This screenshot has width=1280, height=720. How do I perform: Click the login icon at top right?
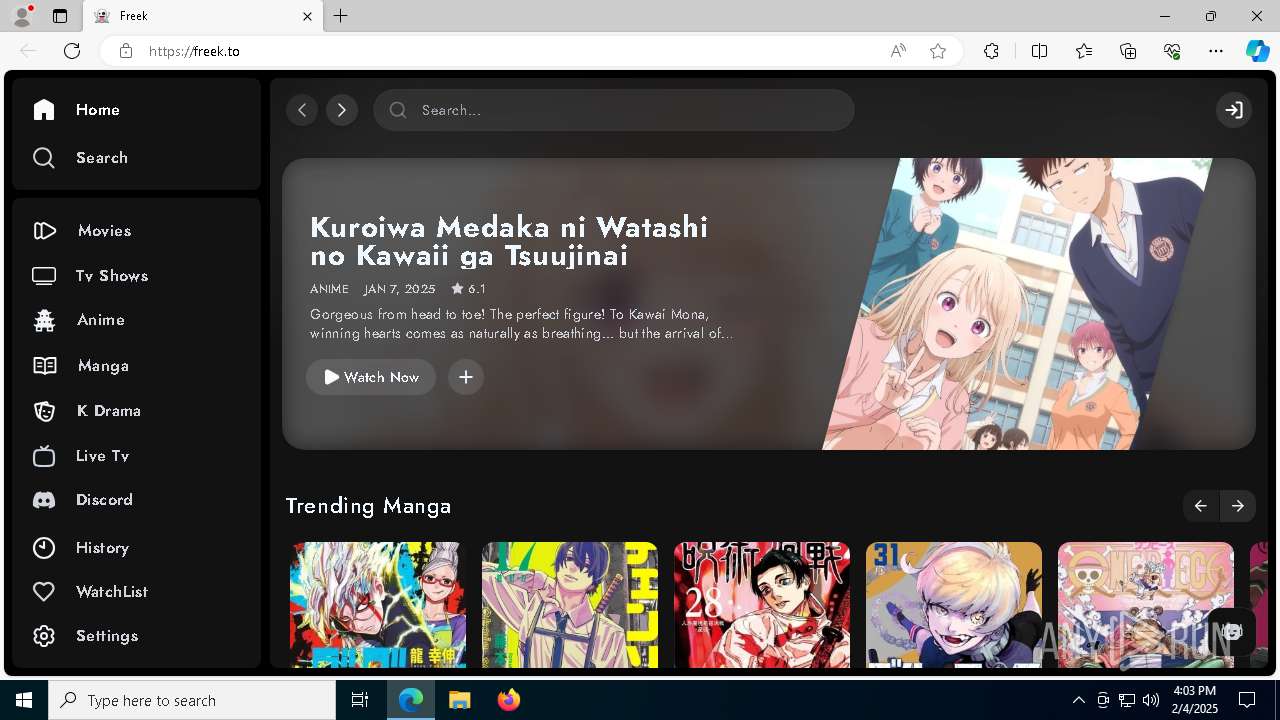point(1234,110)
